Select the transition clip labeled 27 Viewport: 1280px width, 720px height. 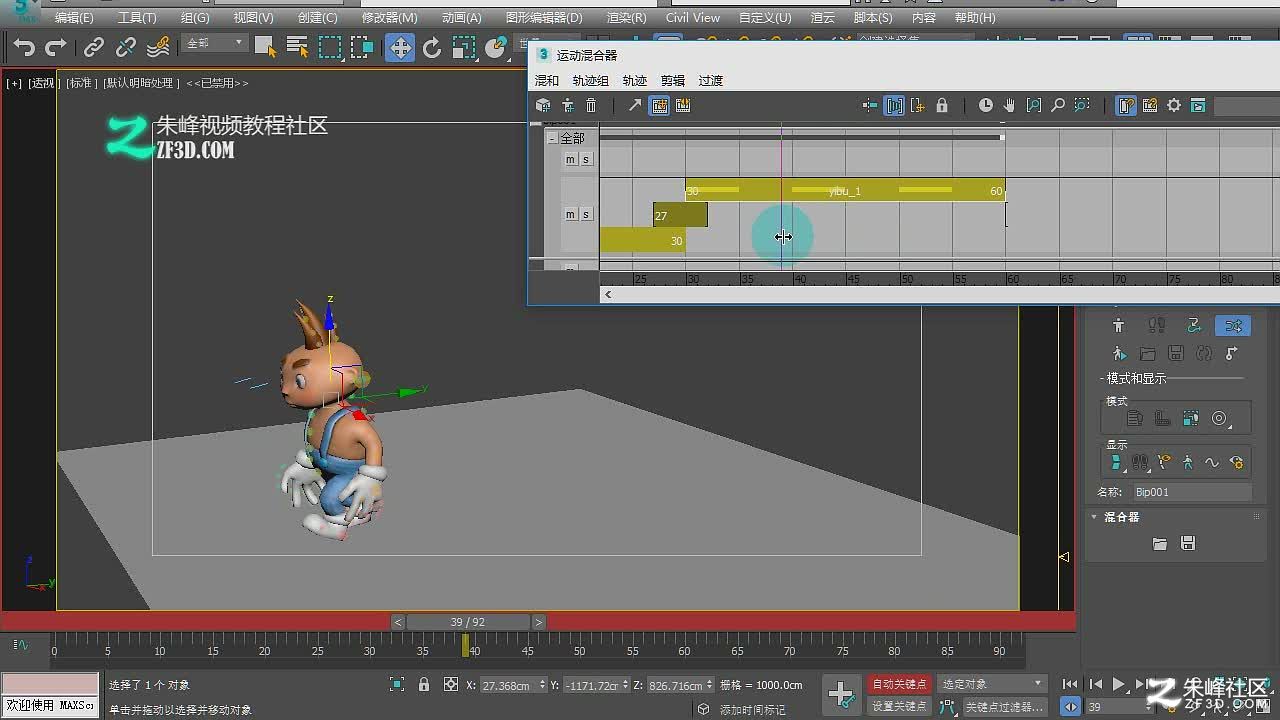(680, 215)
